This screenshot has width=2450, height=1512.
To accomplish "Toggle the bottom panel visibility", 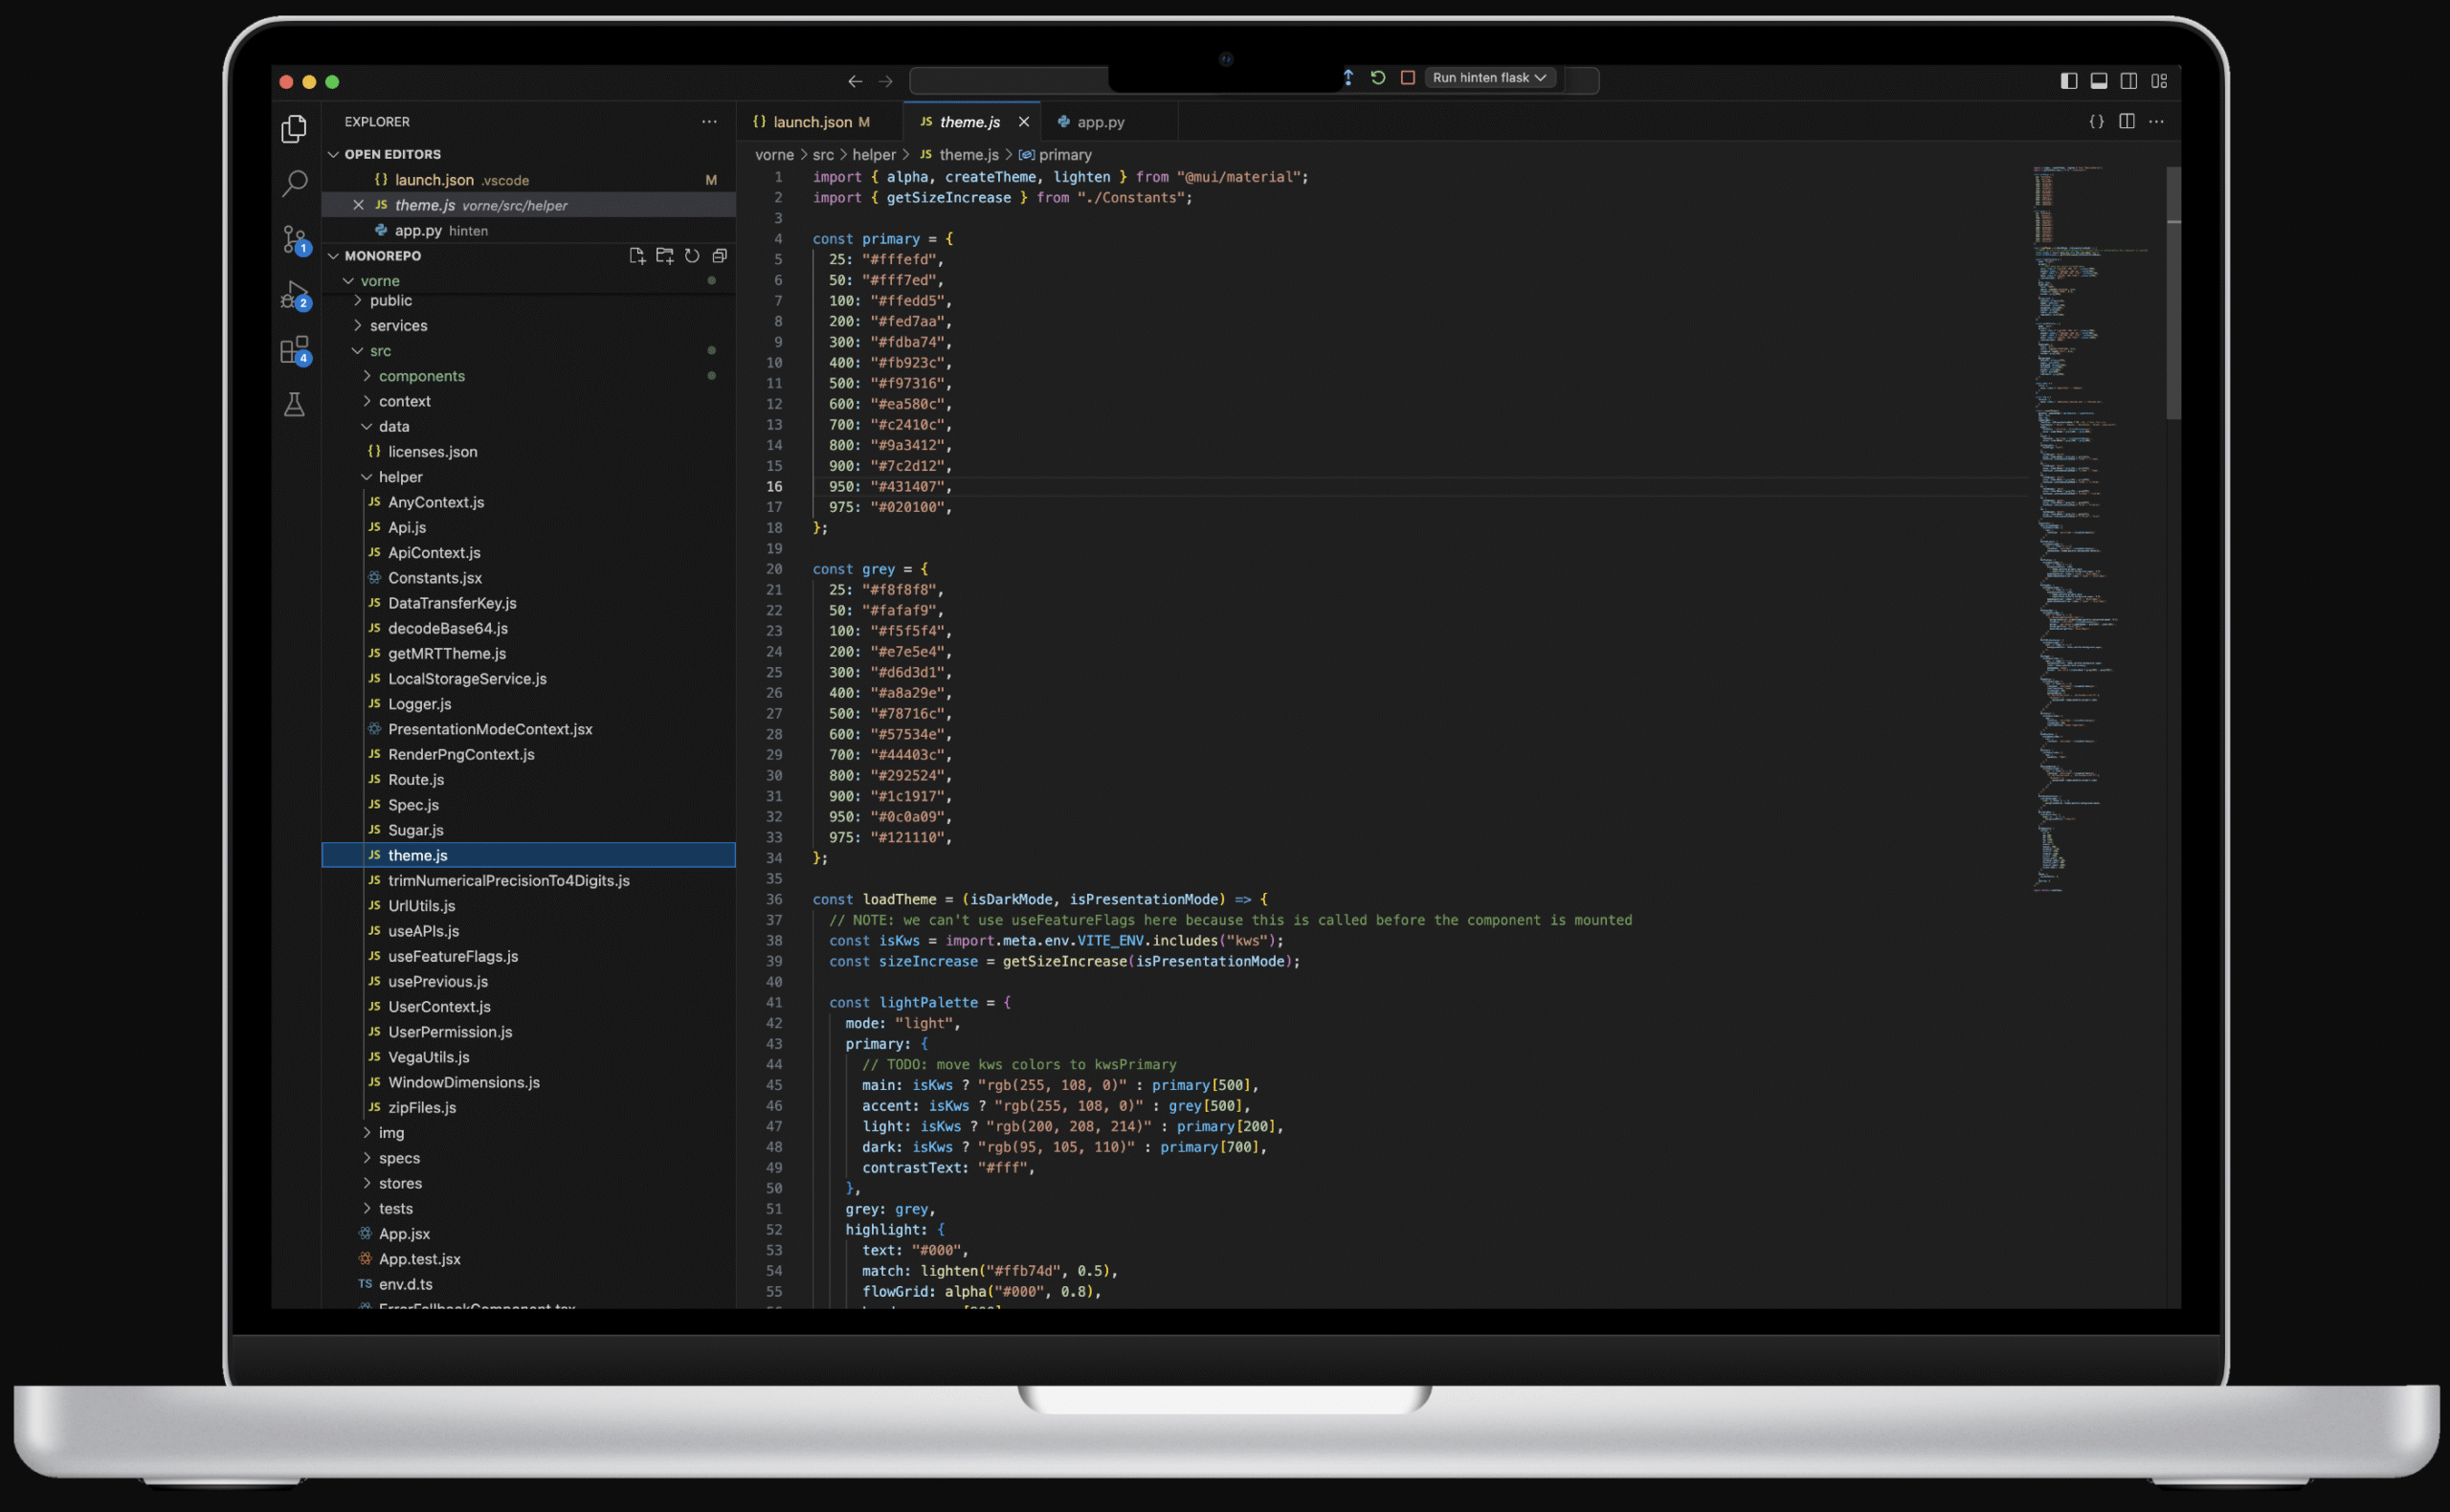I will [2099, 81].
